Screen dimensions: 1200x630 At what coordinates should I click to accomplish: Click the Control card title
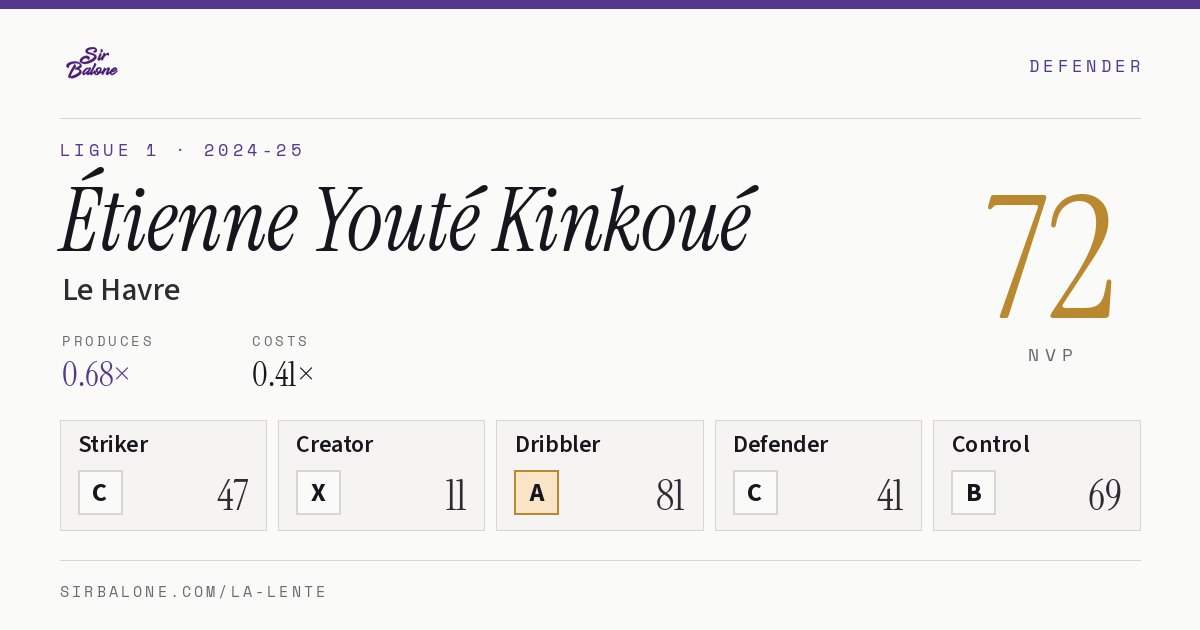click(991, 444)
